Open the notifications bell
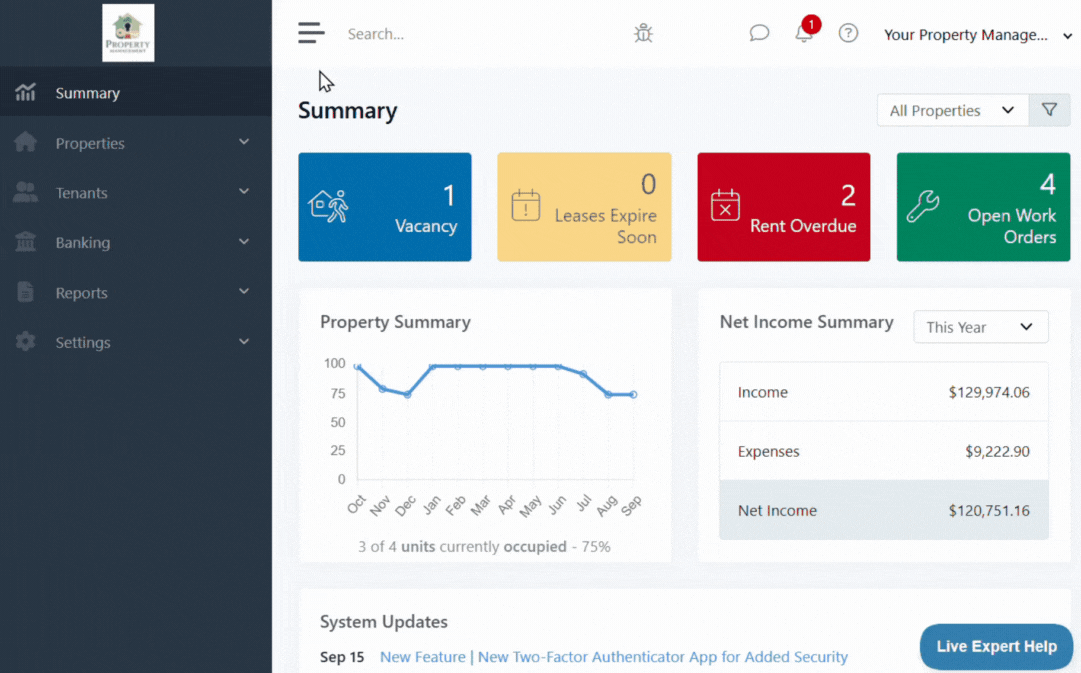The image size is (1081, 673). (x=804, y=33)
